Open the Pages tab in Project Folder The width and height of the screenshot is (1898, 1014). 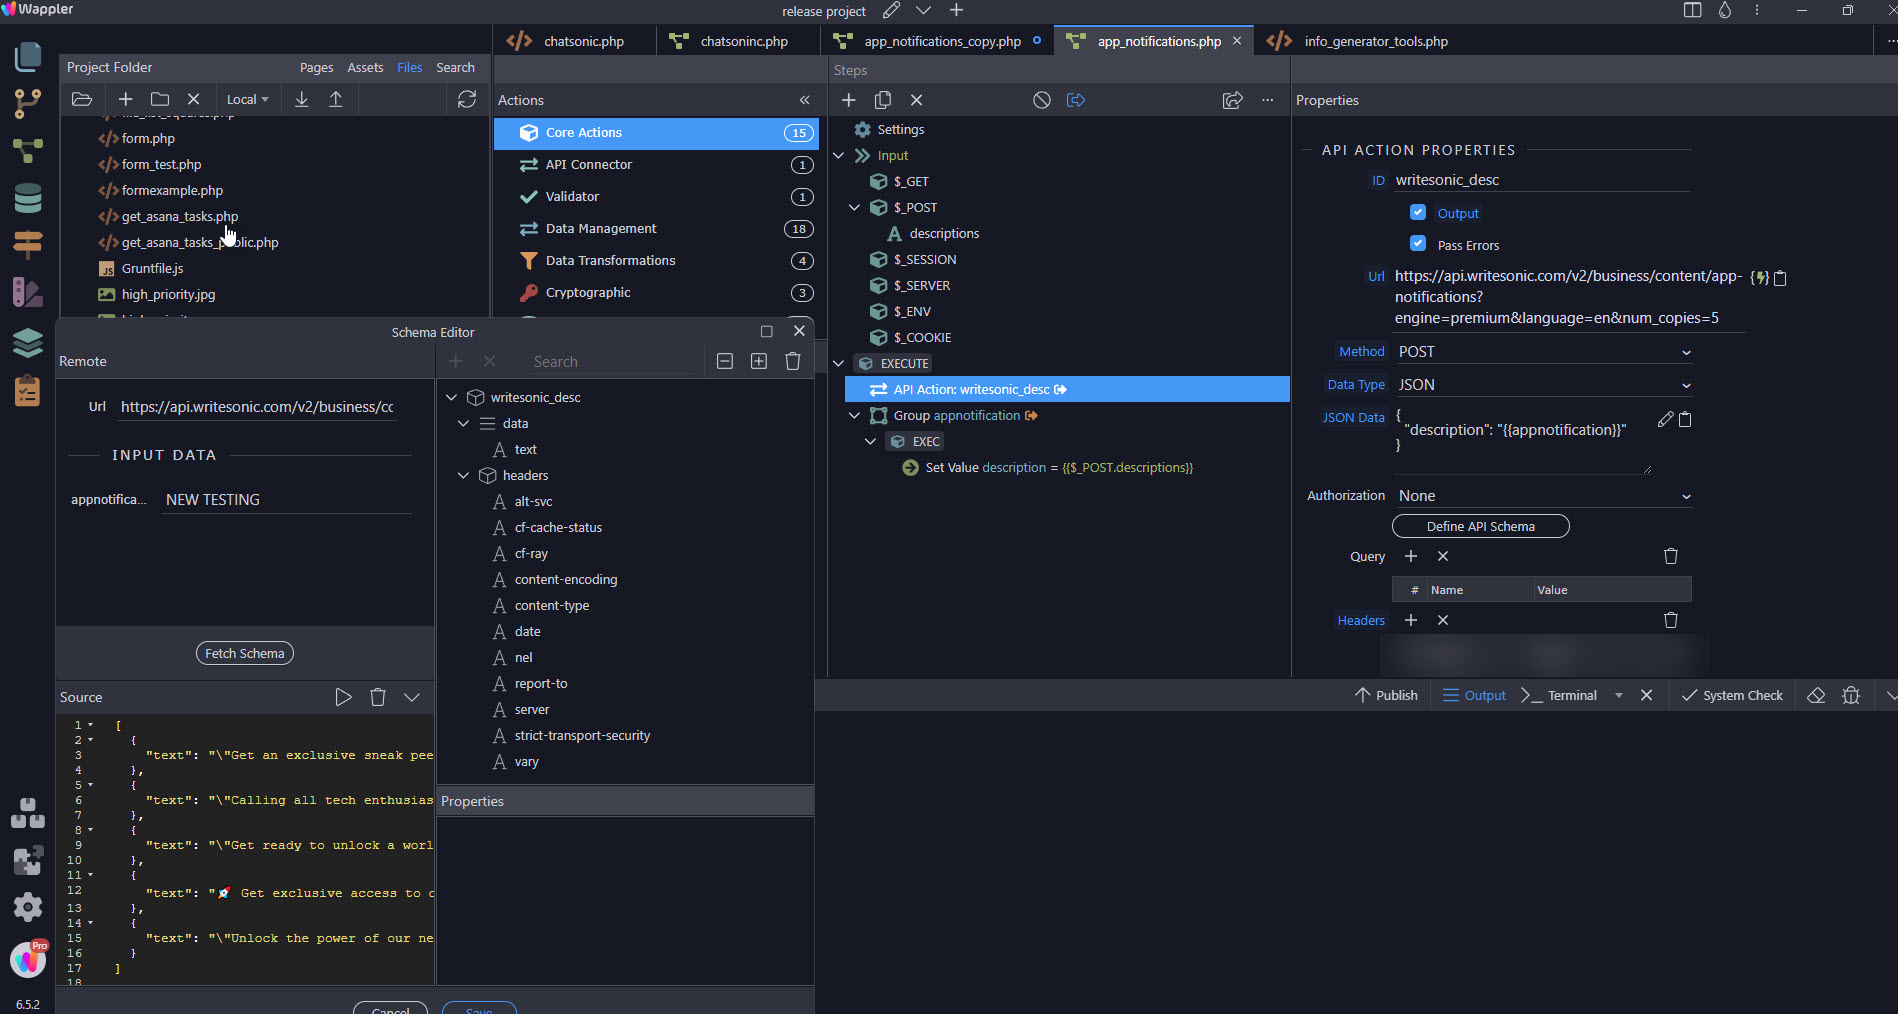coord(316,67)
